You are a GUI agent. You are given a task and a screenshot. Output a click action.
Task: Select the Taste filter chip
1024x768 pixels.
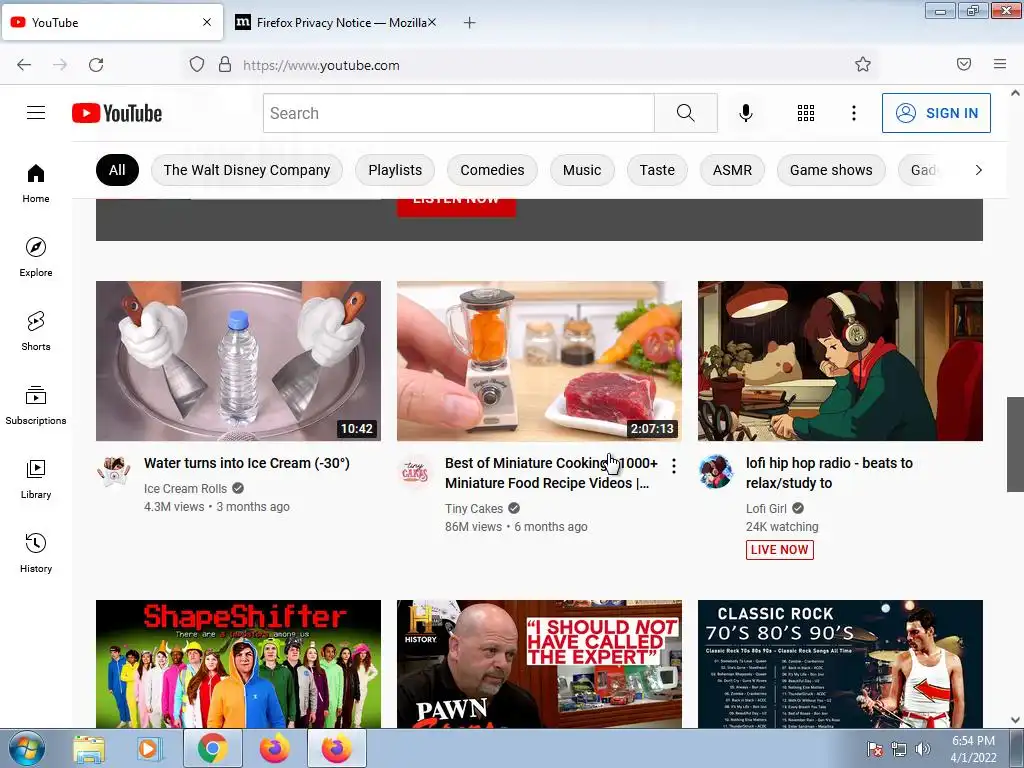pyautogui.click(x=657, y=170)
